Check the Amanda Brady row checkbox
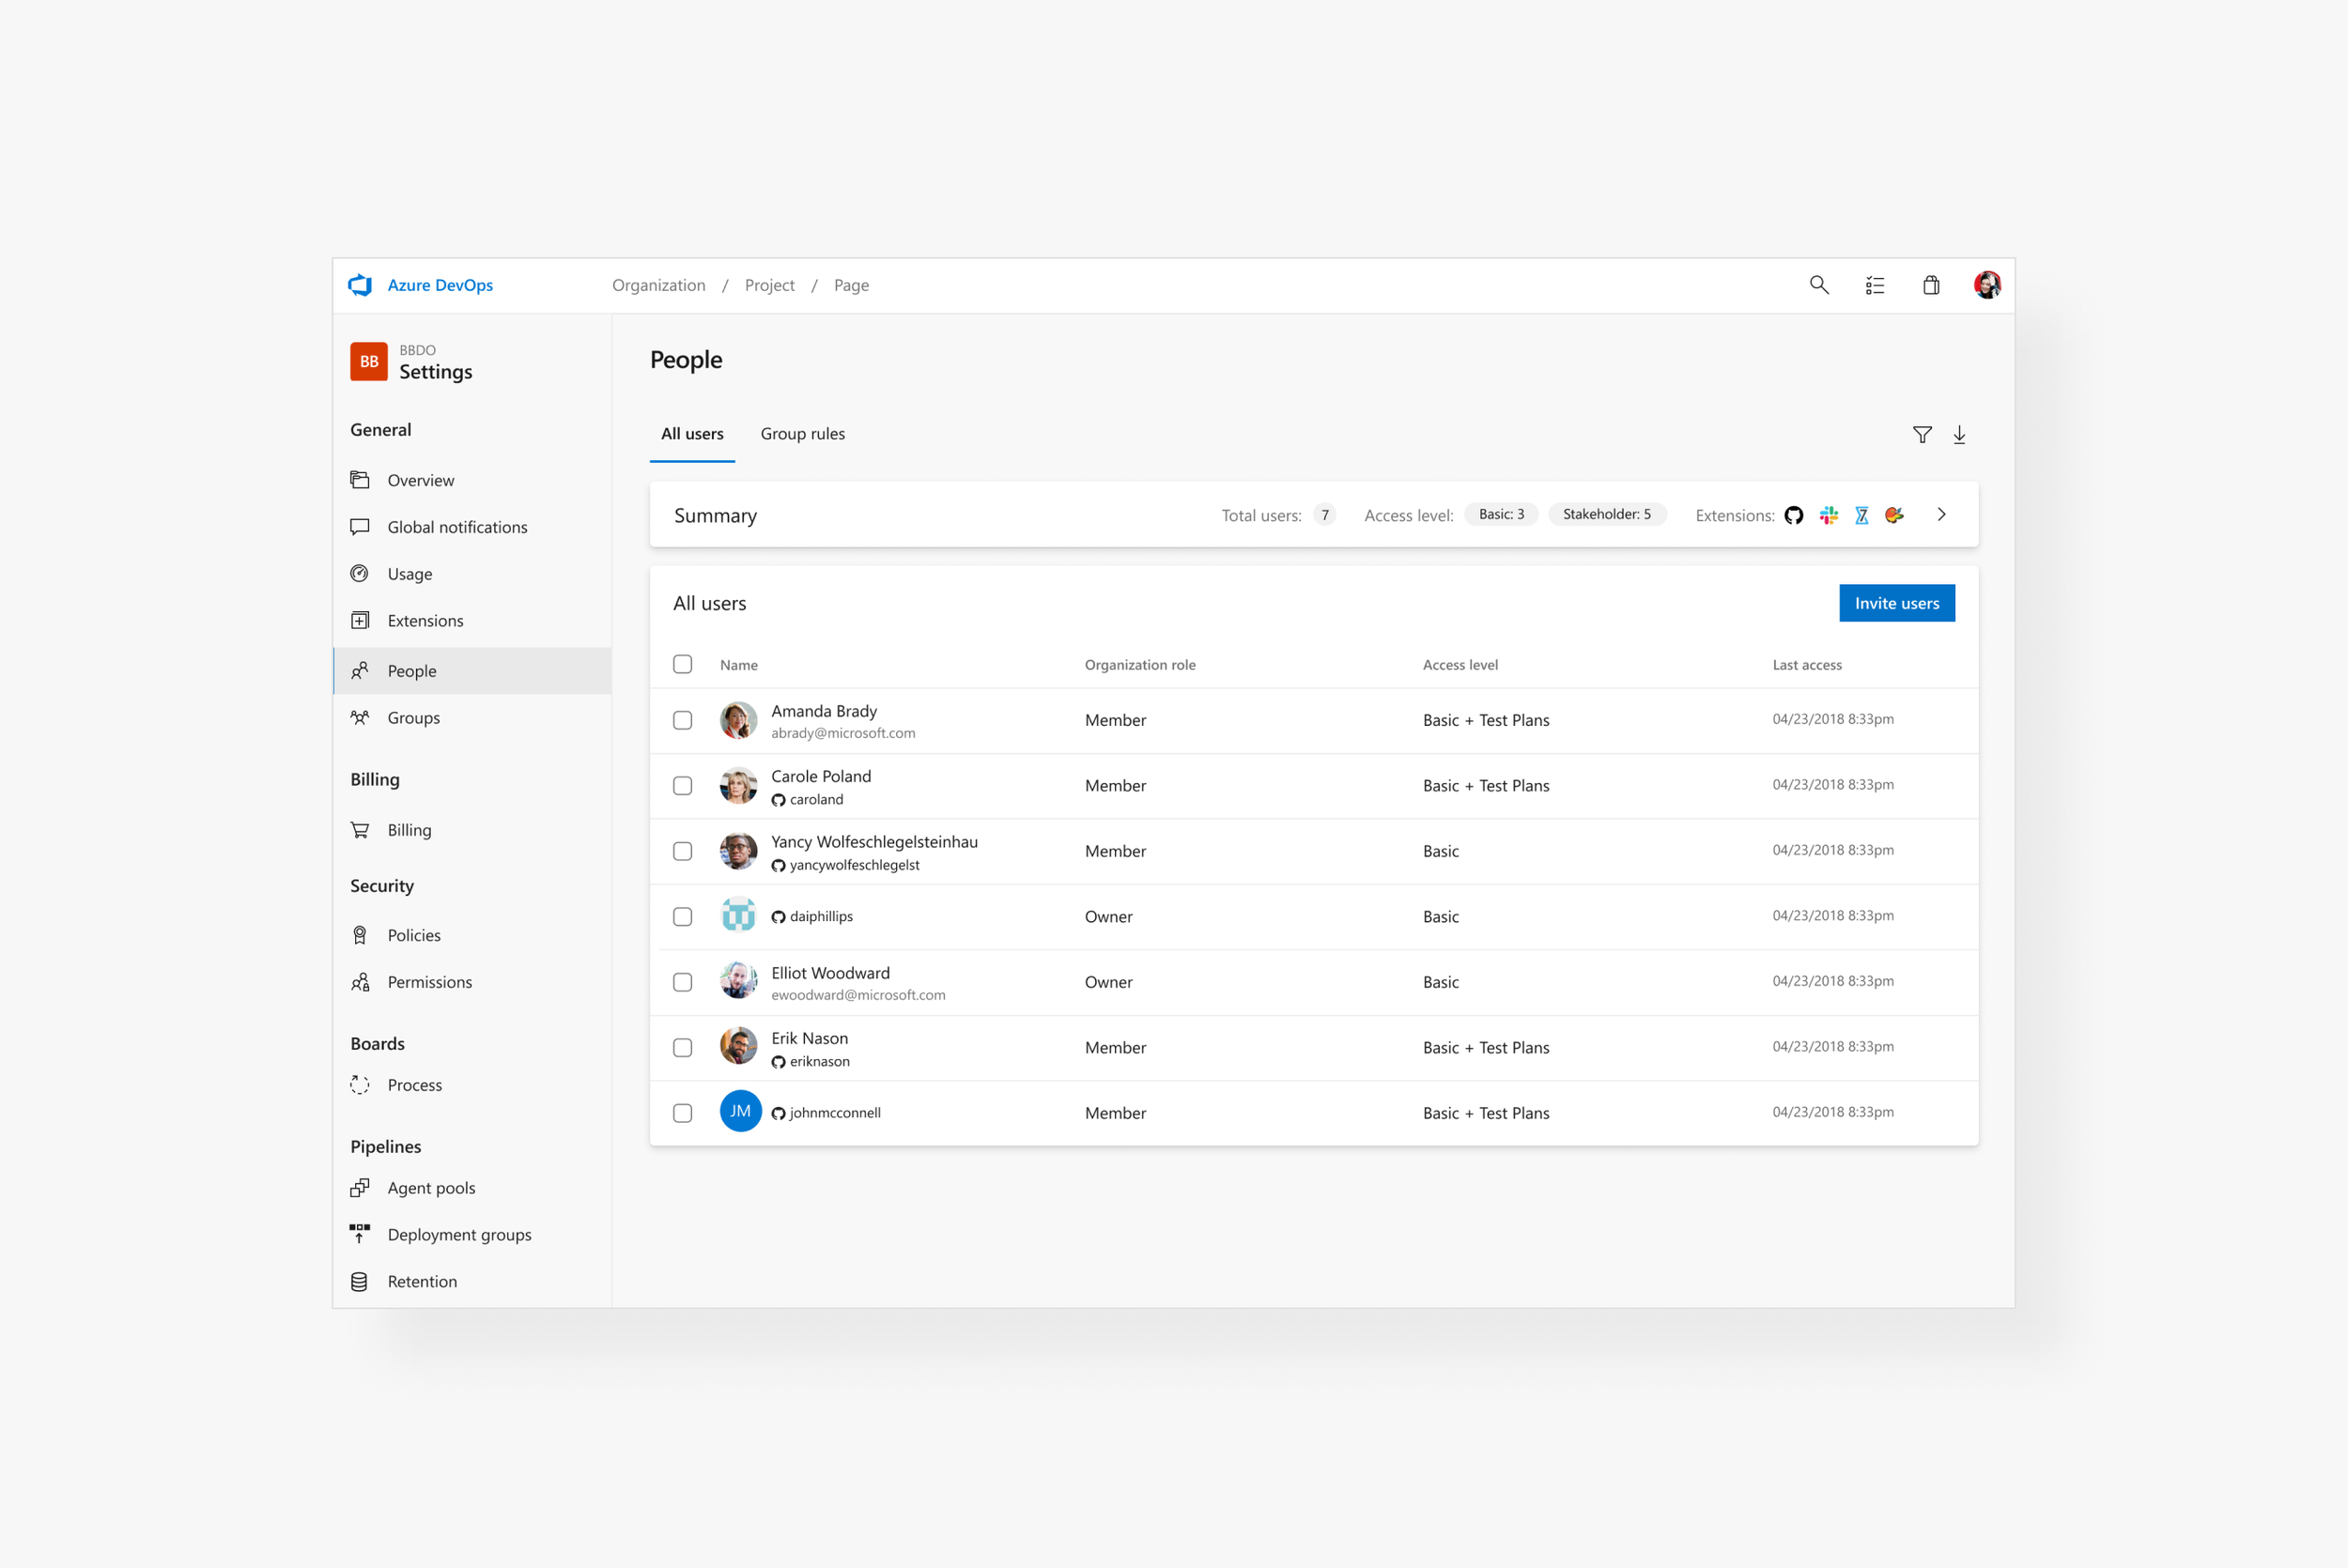This screenshot has height=1568, width=2348. (x=683, y=720)
